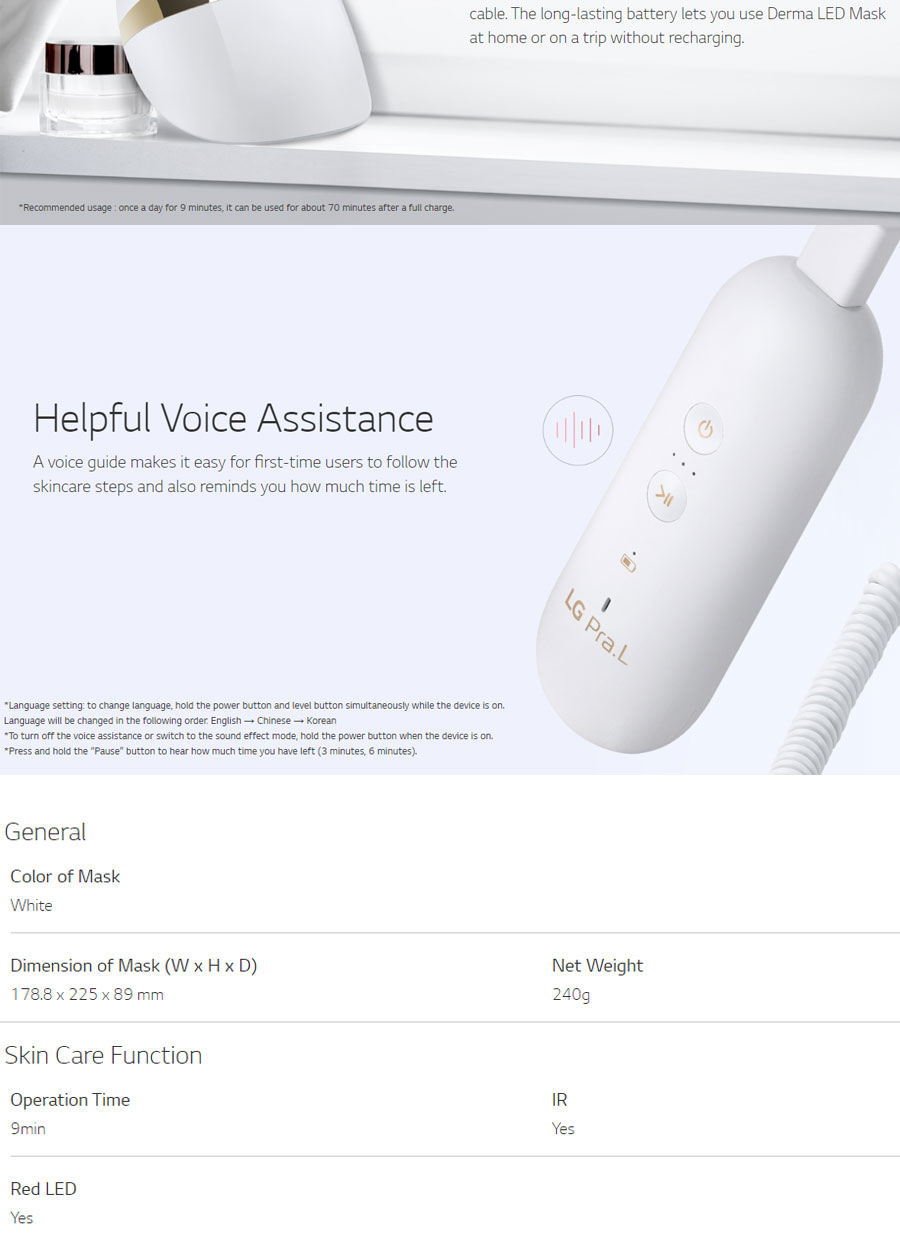
Task: Click the General section heading
Action: (x=45, y=832)
